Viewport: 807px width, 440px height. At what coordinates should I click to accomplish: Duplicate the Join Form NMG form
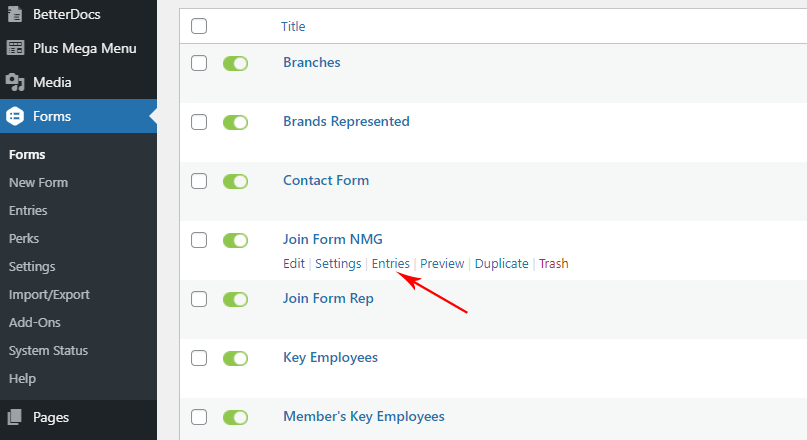(x=501, y=263)
